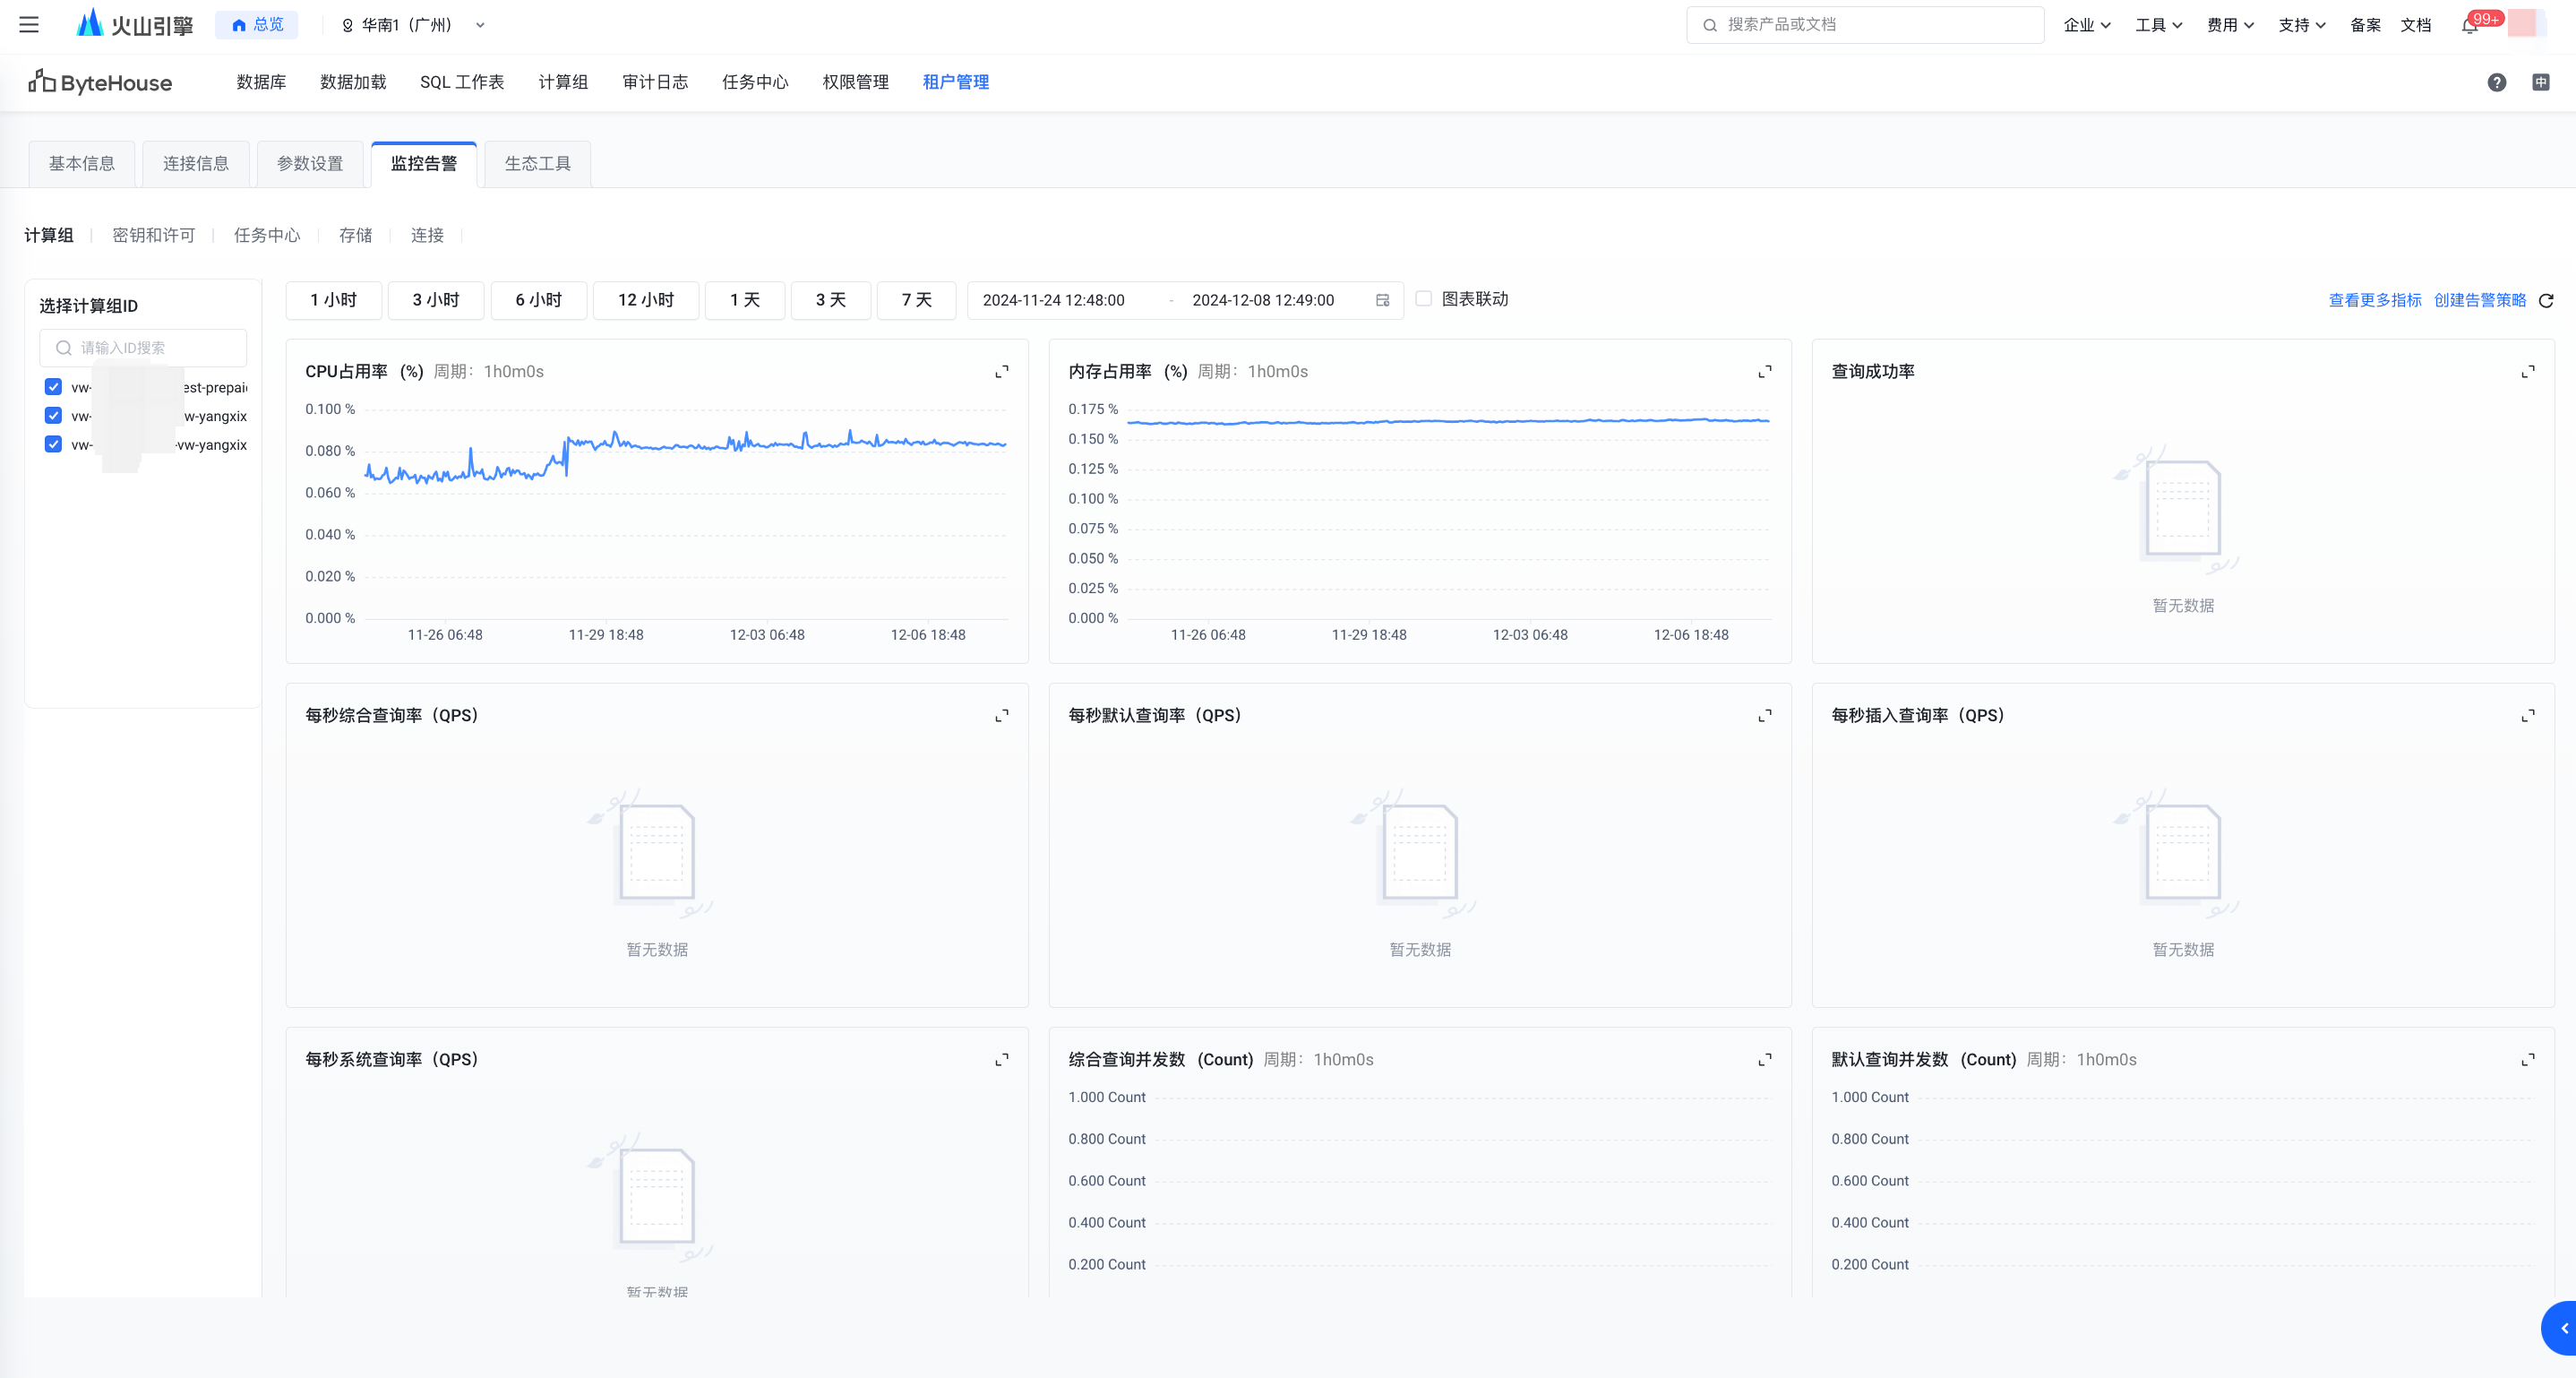Expand the 内存占用率 chart to fullscreen
This screenshot has height=1378, width=2576.
[1764, 372]
